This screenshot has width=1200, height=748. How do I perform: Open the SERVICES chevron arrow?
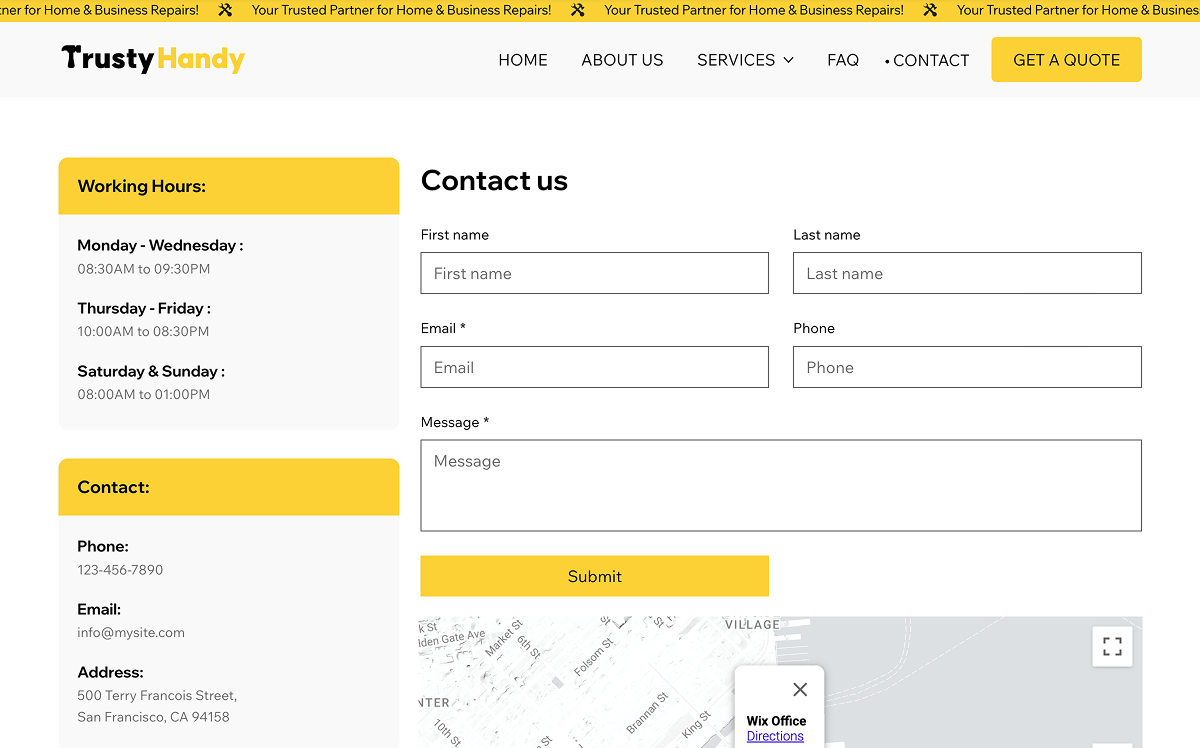791,60
